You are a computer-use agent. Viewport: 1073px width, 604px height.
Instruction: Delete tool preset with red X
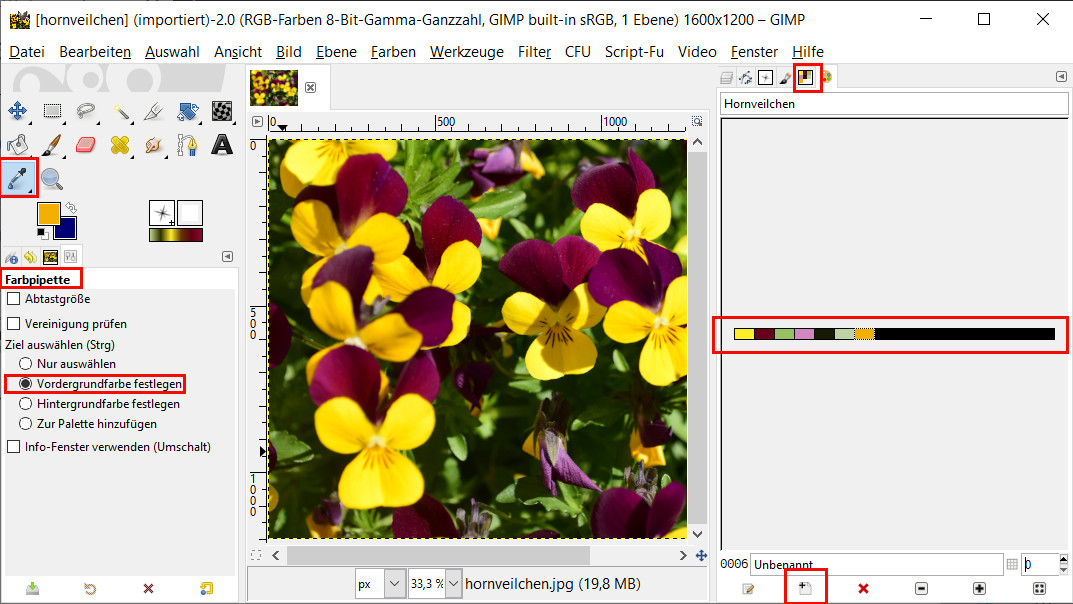148,588
